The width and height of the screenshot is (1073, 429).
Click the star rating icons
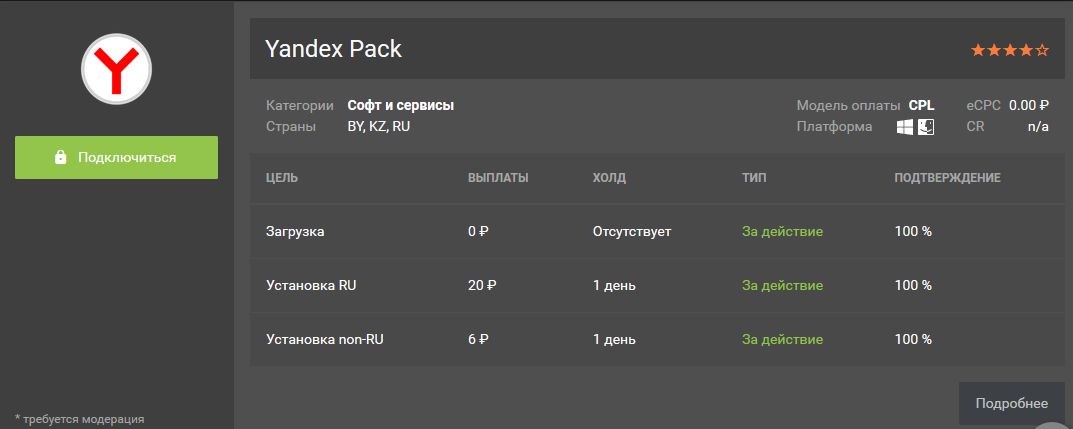click(x=1010, y=50)
